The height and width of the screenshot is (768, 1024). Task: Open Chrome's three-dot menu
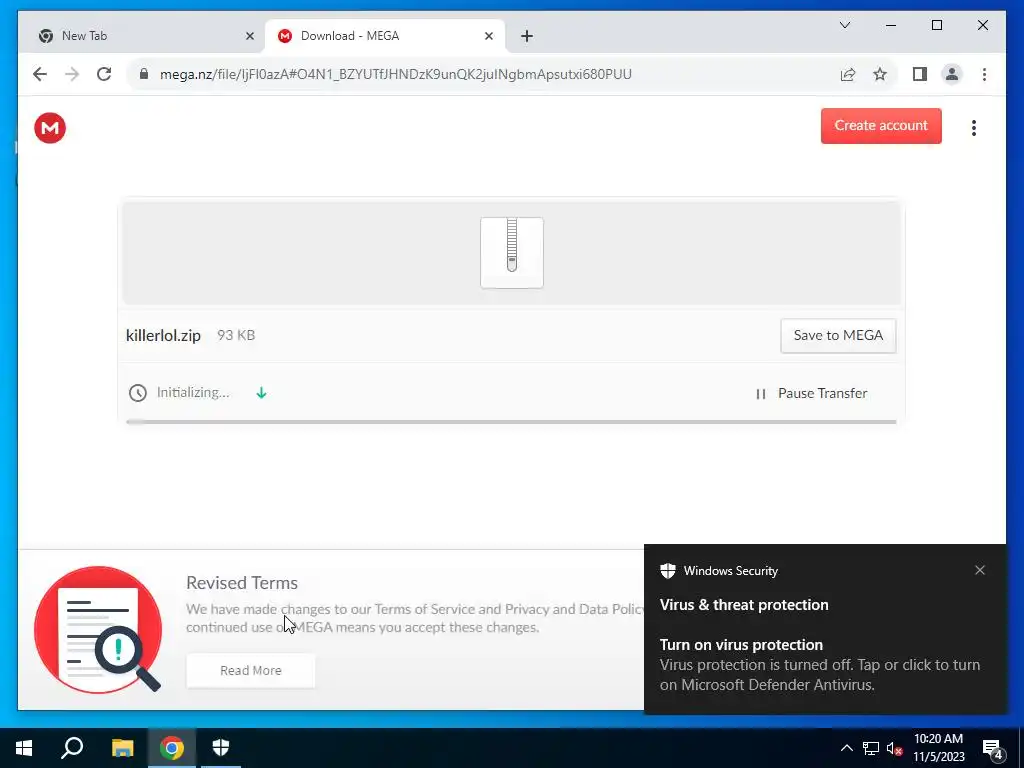click(x=984, y=74)
